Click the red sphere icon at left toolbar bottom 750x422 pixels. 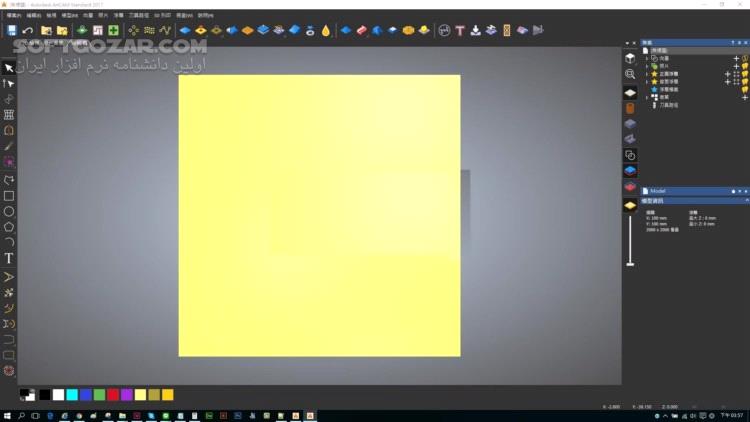coord(9,371)
